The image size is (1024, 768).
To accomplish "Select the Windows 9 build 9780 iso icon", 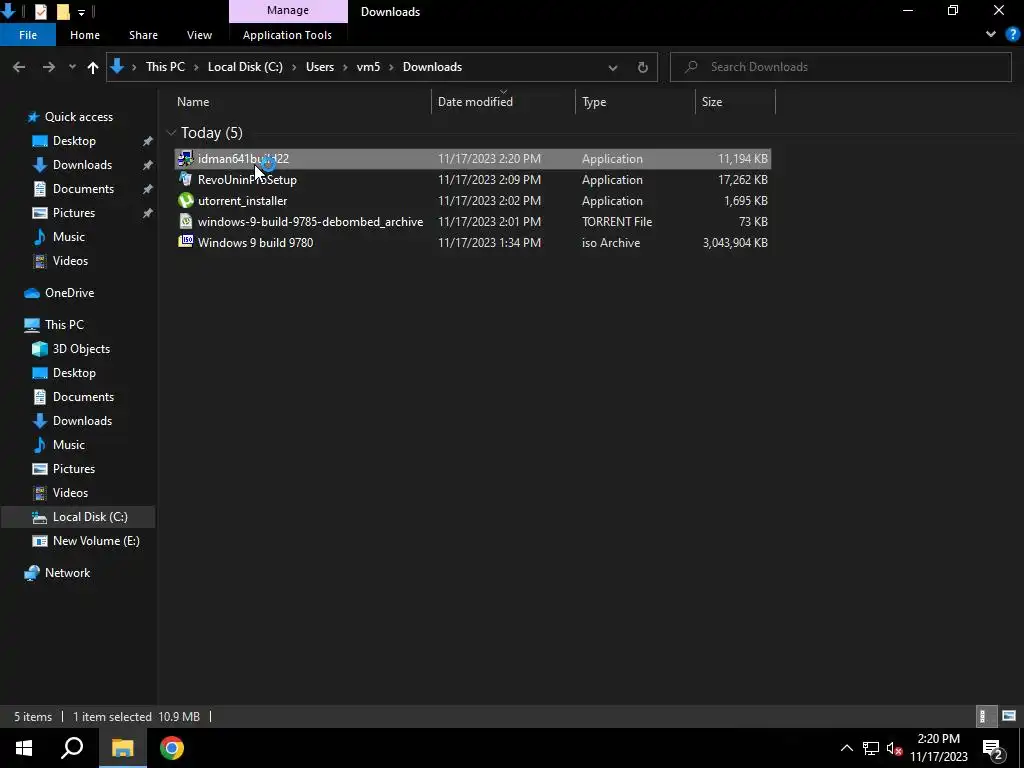I will (x=185, y=242).
